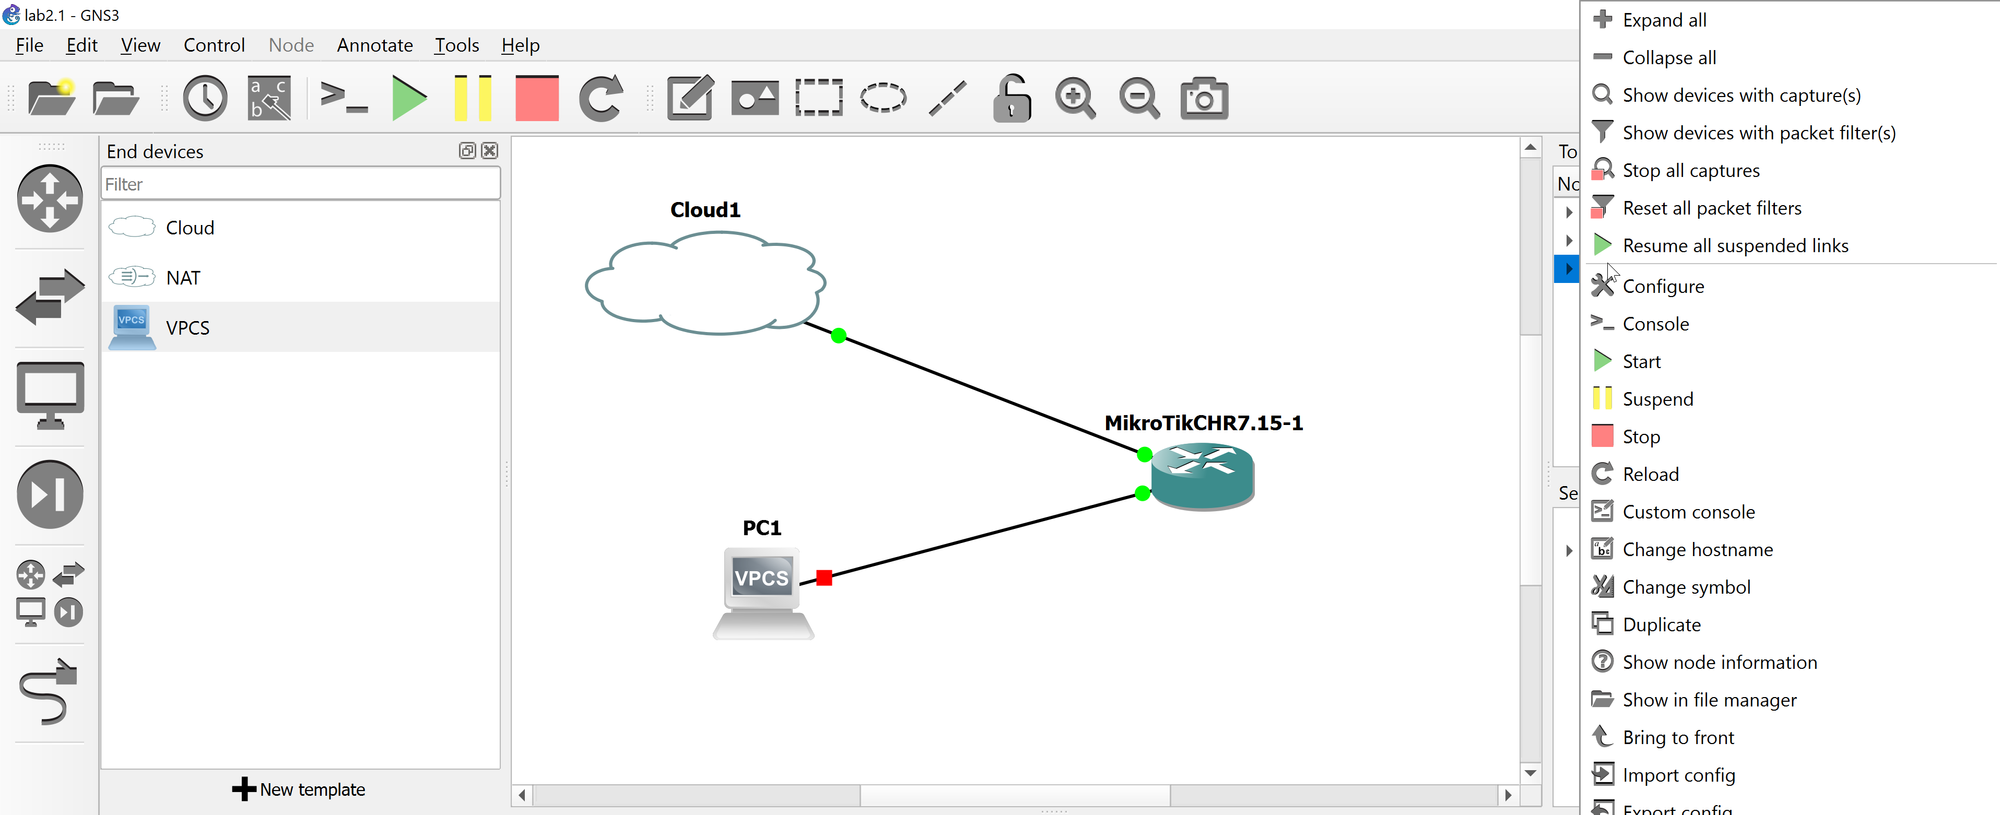Choose Resume all suspended links

[1790, 246]
